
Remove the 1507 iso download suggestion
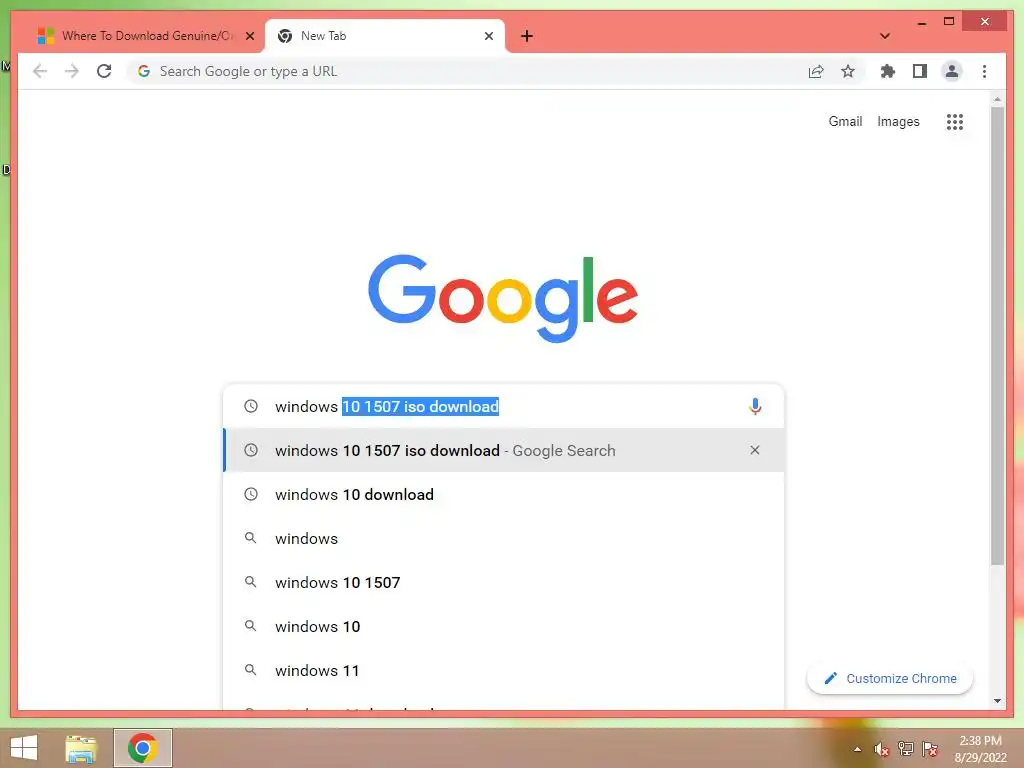pyautogui.click(x=755, y=450)
